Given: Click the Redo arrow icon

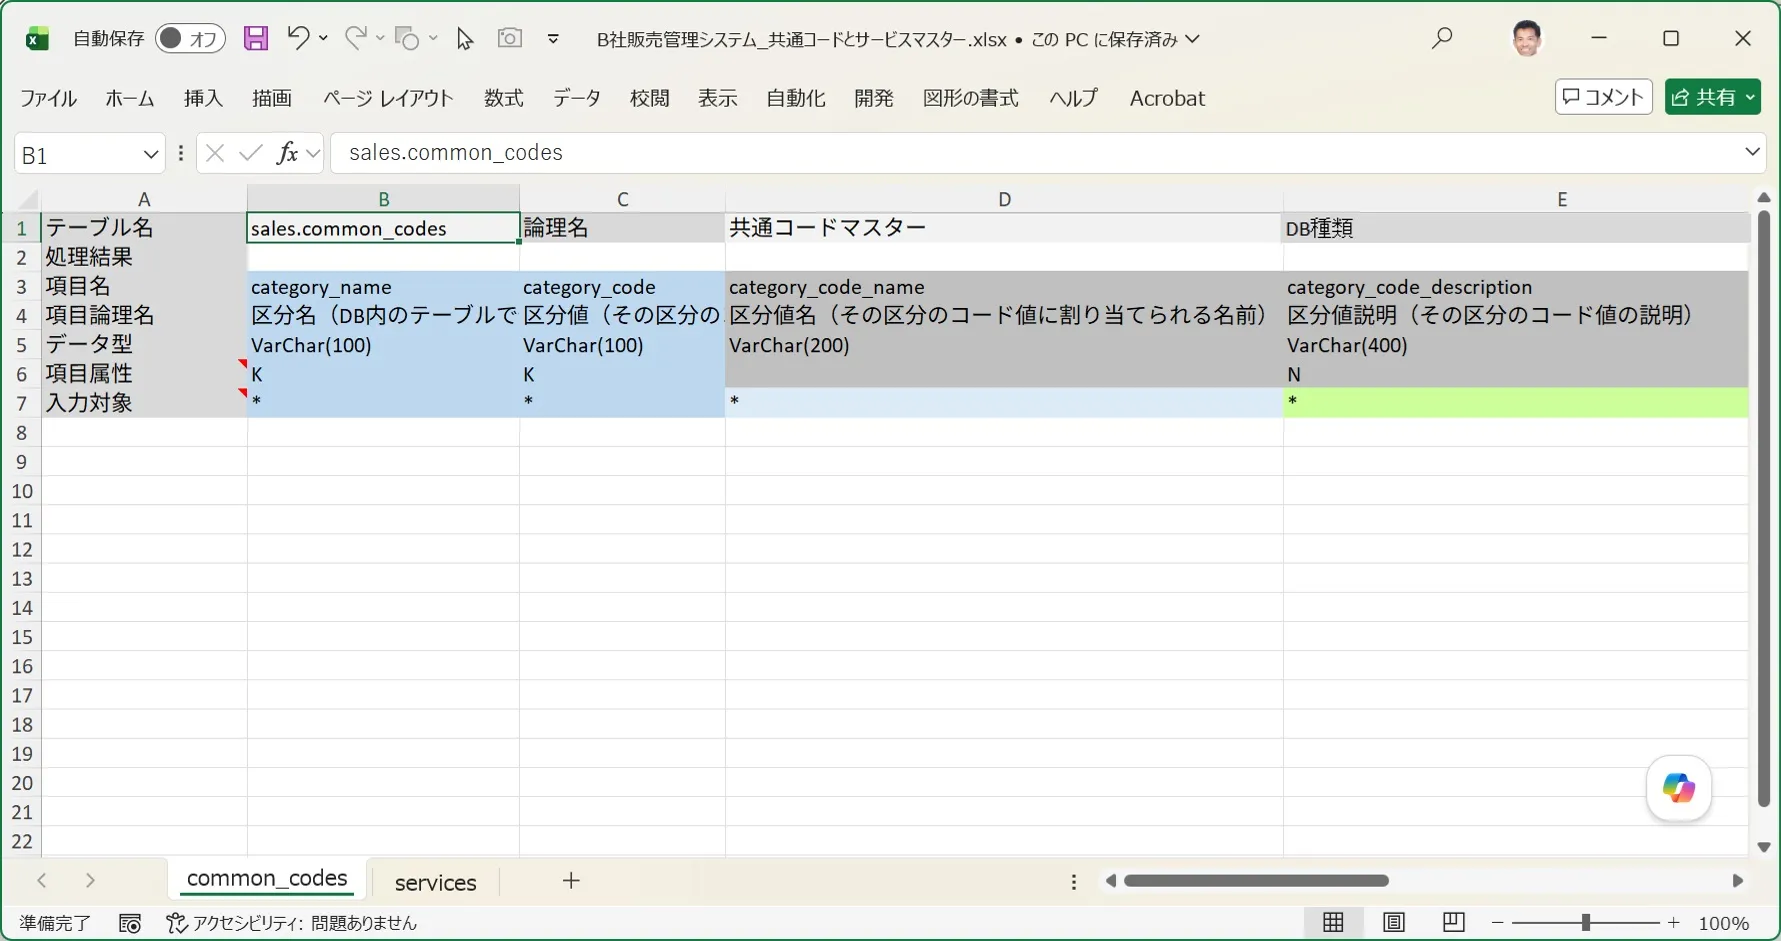Looking at the screenshot, I should pos(355,38).
